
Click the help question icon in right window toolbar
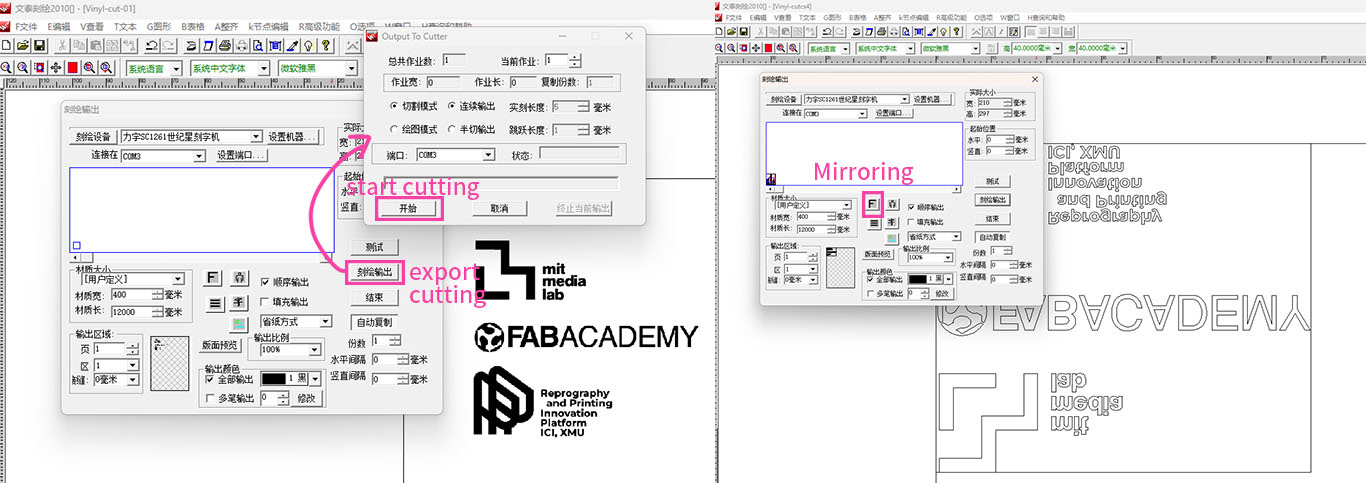pyautogui.click(x=956, y=33)
